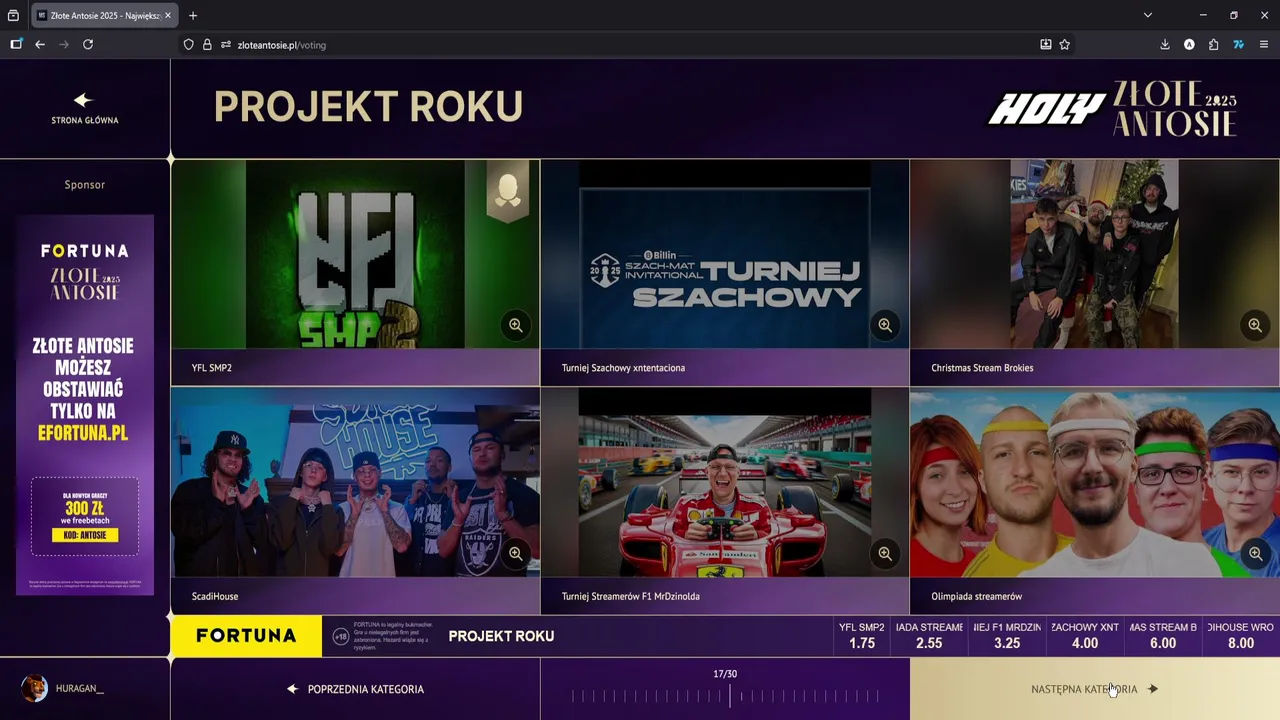Open magnifier on Turniej Szachowy xntentaciona card

(x=885, y=325)
